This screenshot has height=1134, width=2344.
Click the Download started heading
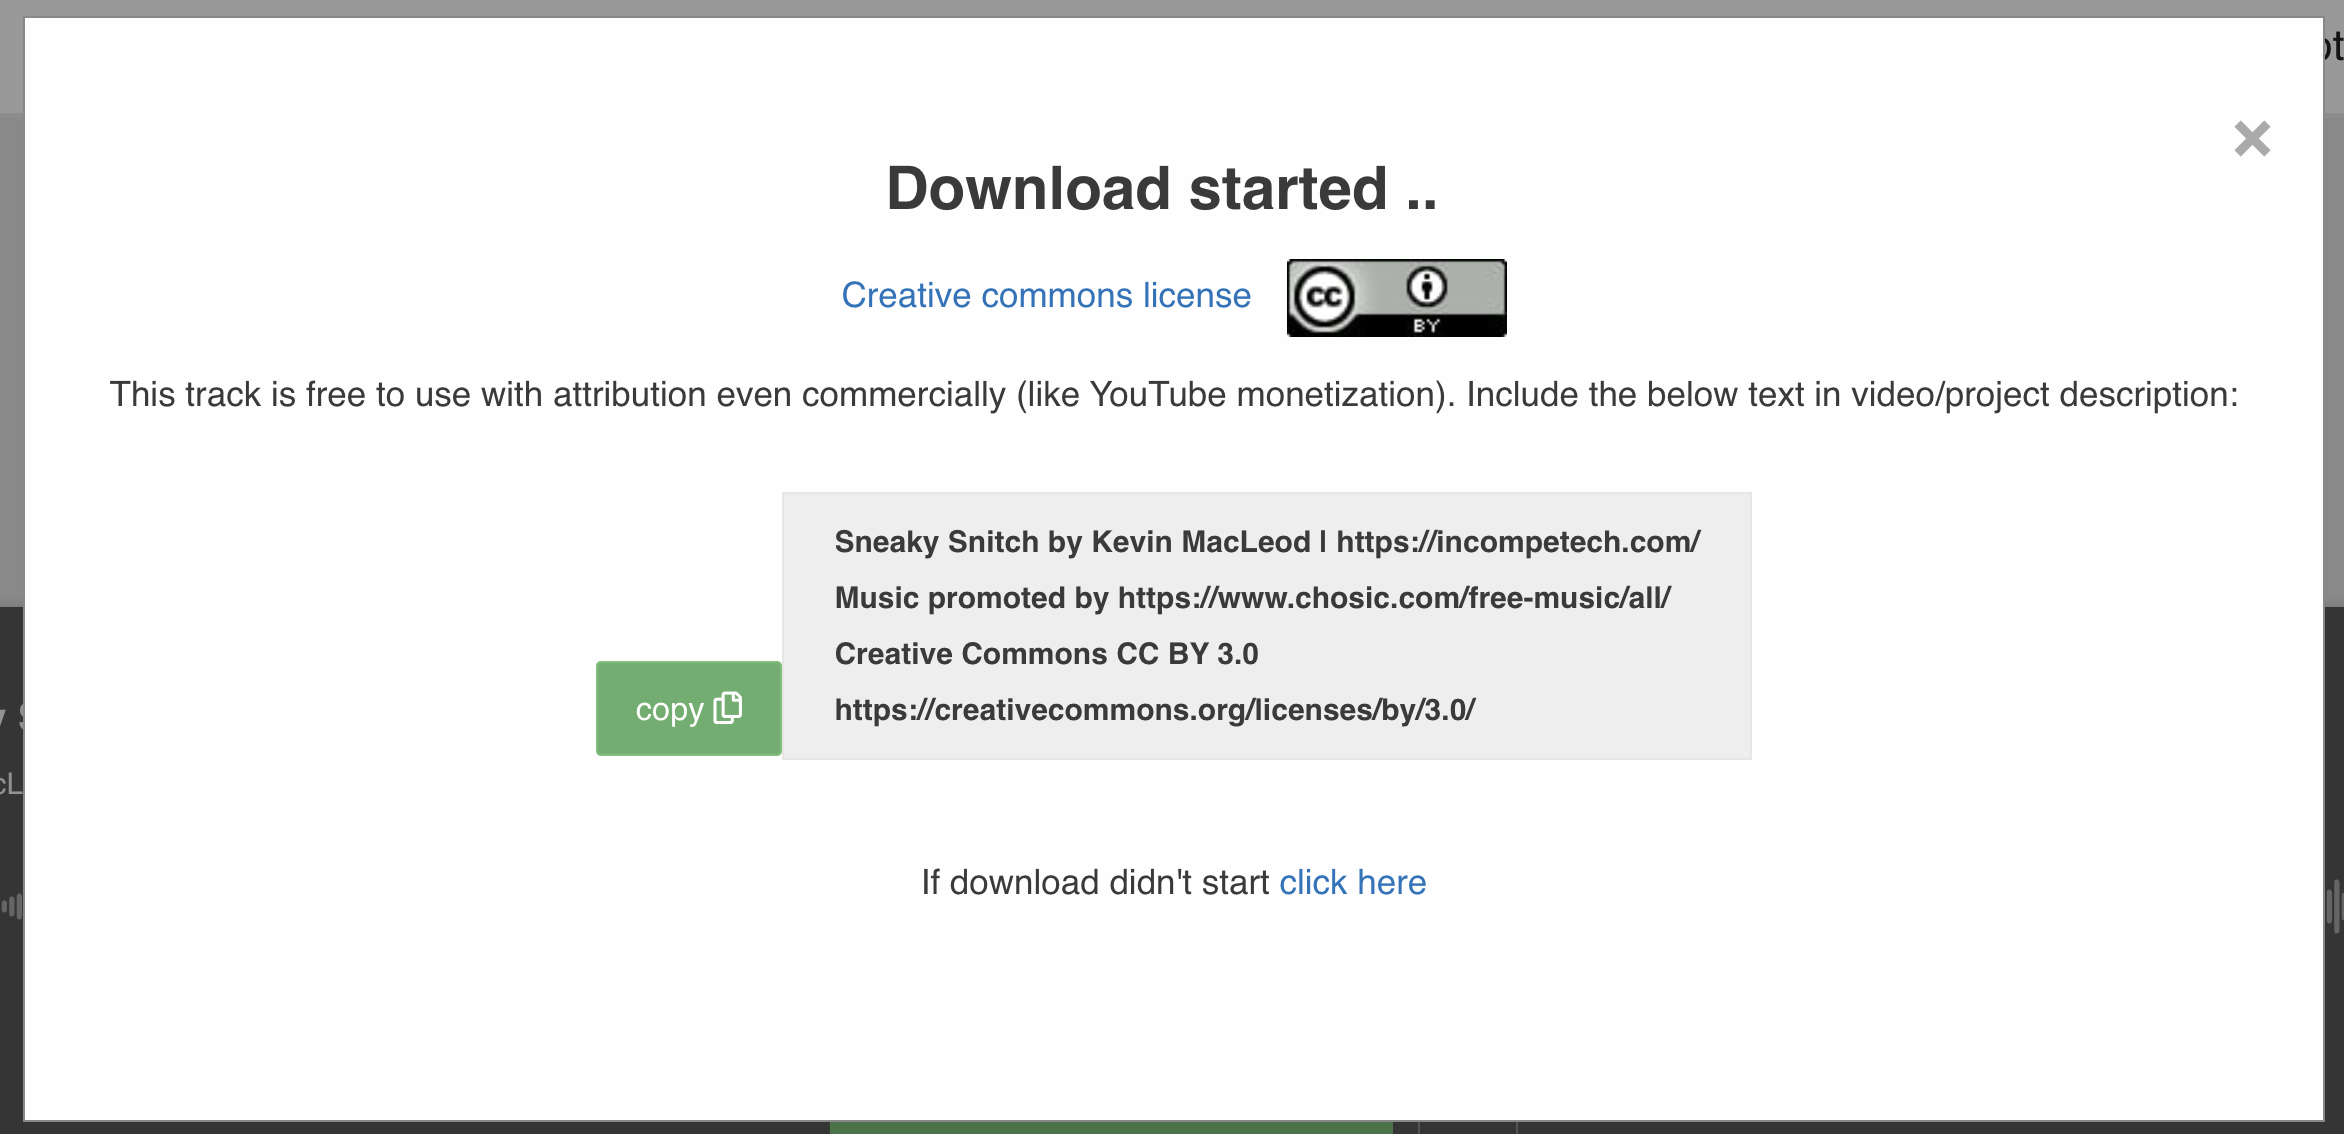coord(1162,189)
